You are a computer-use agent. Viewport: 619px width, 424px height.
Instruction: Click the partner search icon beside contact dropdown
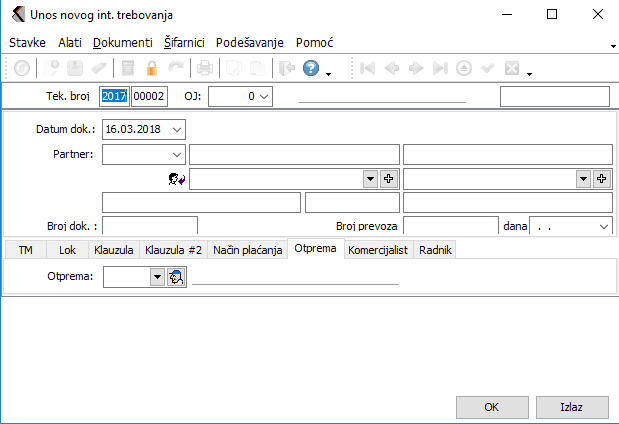176,179
